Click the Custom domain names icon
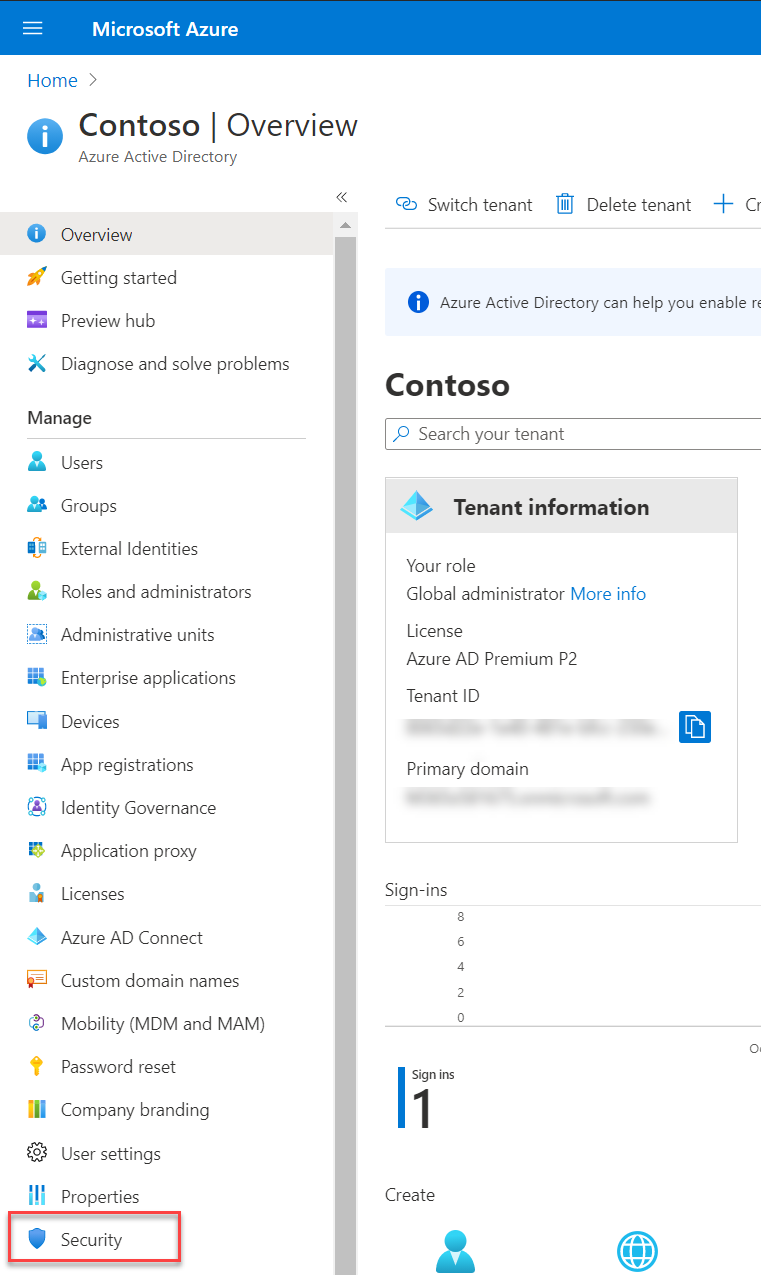The width and height of the screenshot is (761, 1275). click(37, 980)
